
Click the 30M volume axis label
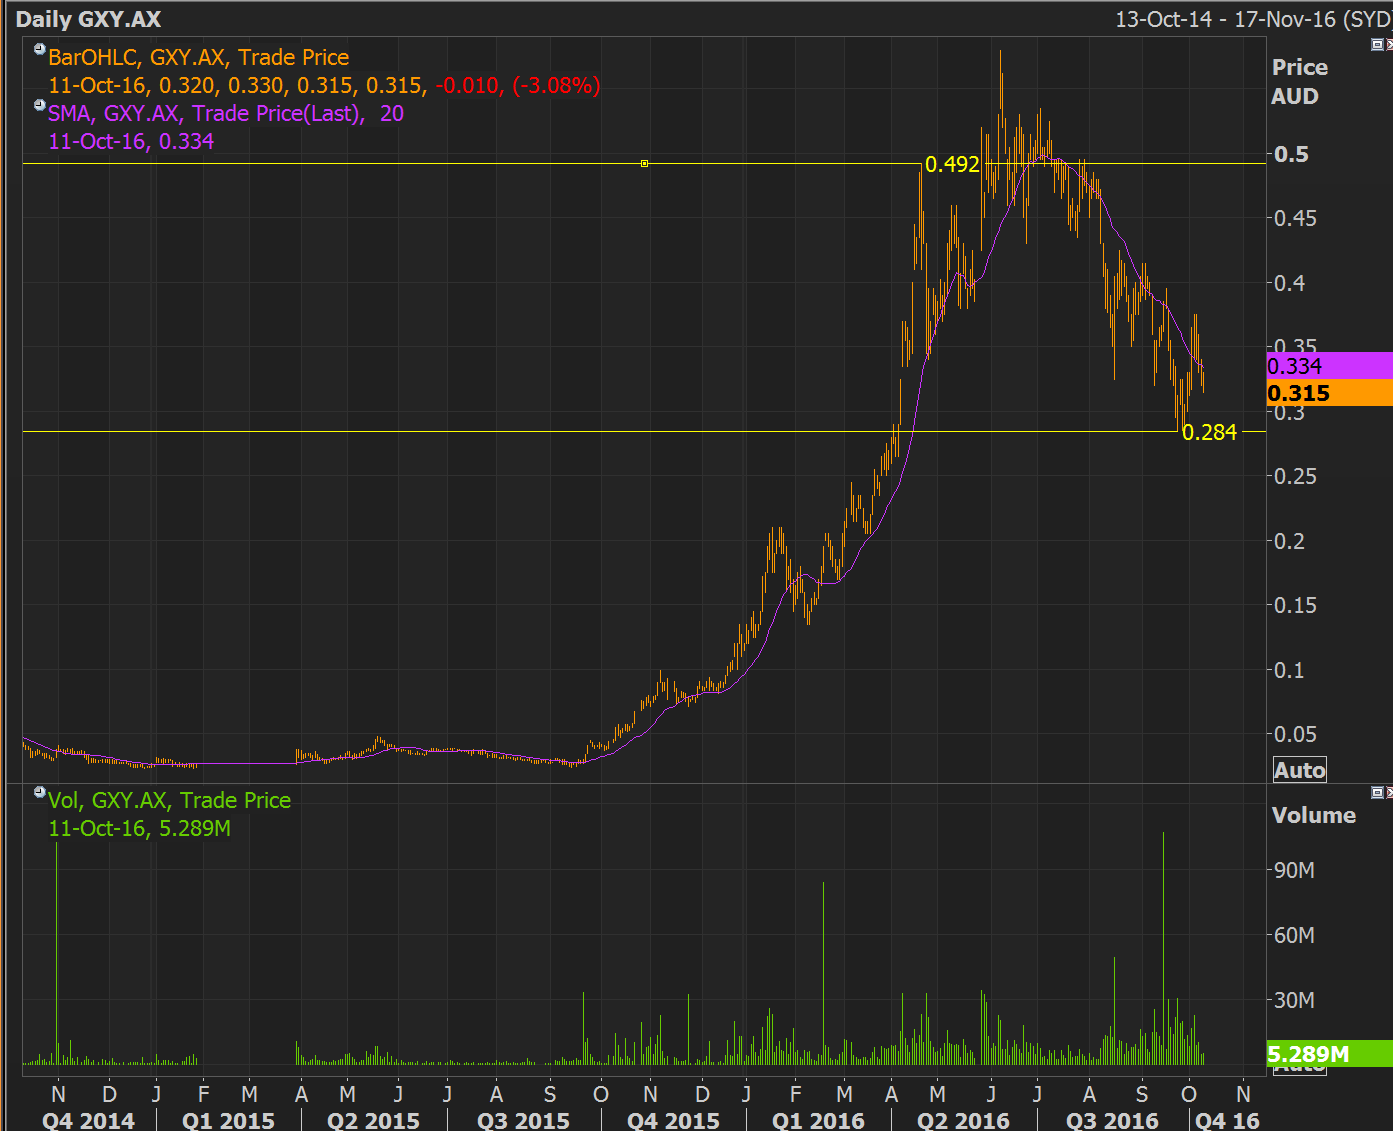[x=1294, y=1000]
